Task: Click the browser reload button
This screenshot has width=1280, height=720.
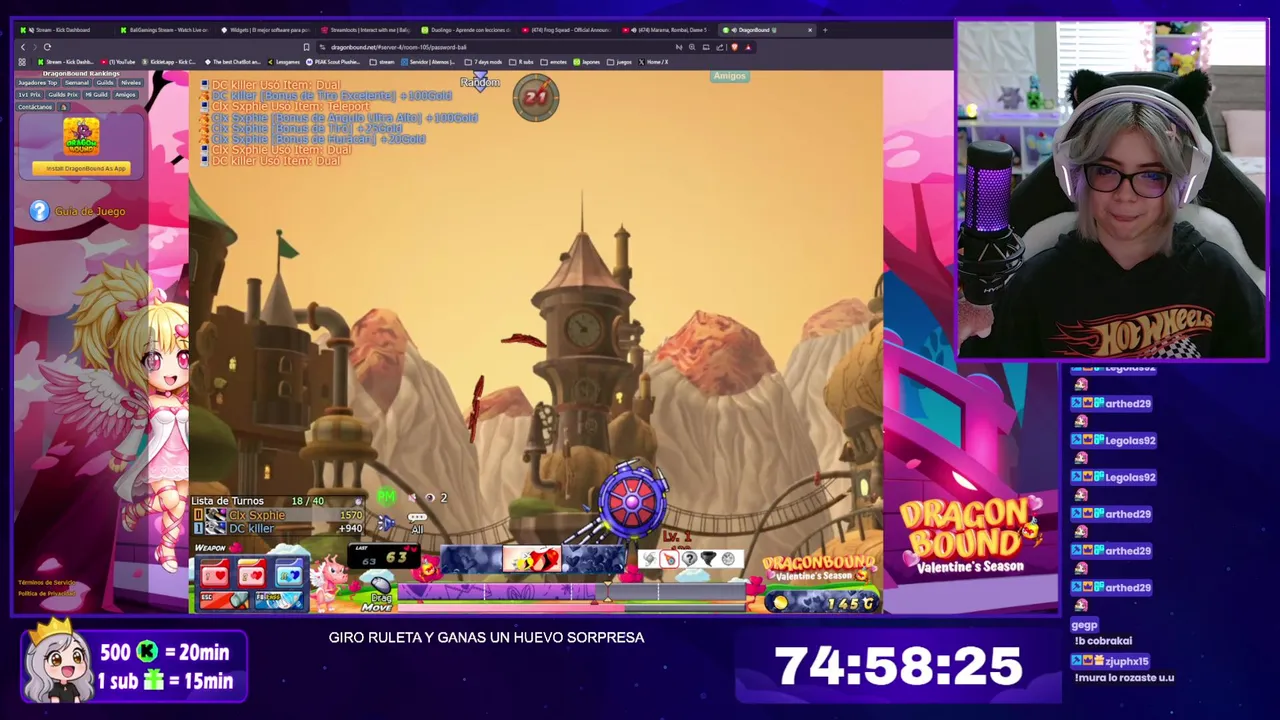Action: tap(47, 47)
